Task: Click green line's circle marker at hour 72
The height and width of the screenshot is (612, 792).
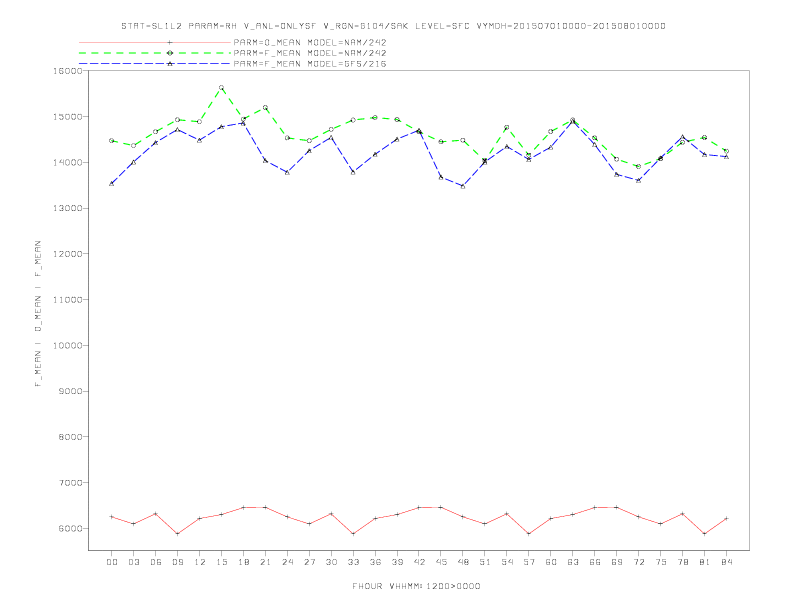Action: coord(638,166)
